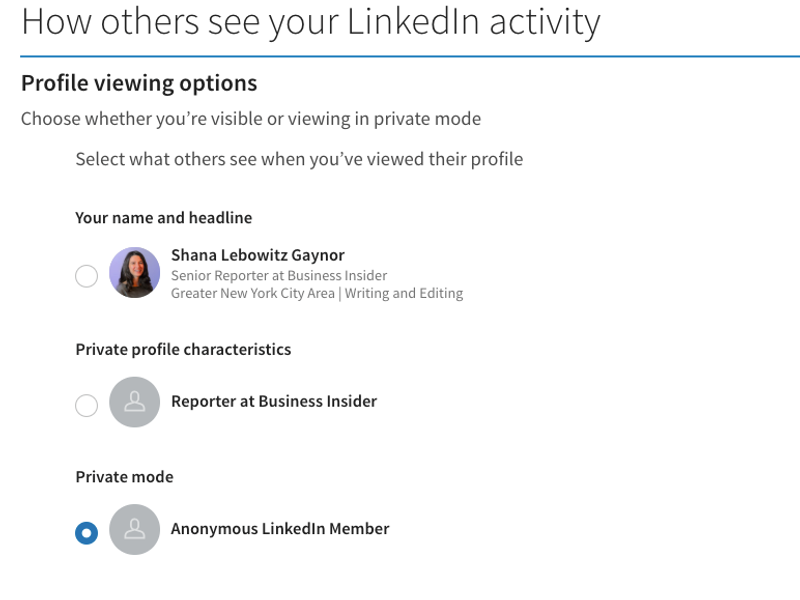The width and height of the screenshot is (800, 600).
Task: Click the Choose whether you're visible description
Action: click(251, 119)
